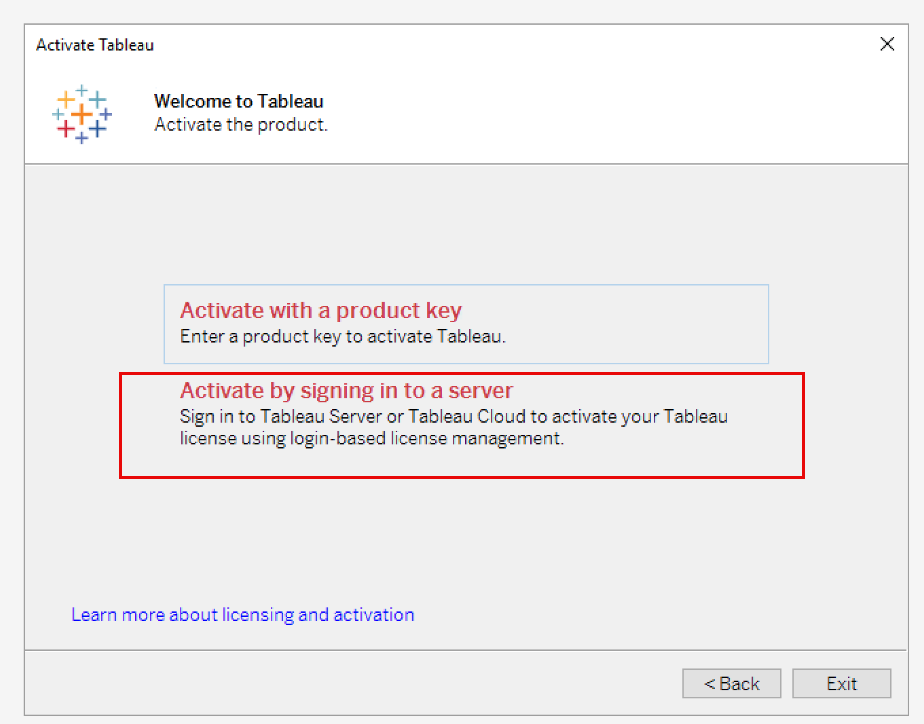Open Learn more about licensing and activation link

pyautogui.click(x=243, y=614)
